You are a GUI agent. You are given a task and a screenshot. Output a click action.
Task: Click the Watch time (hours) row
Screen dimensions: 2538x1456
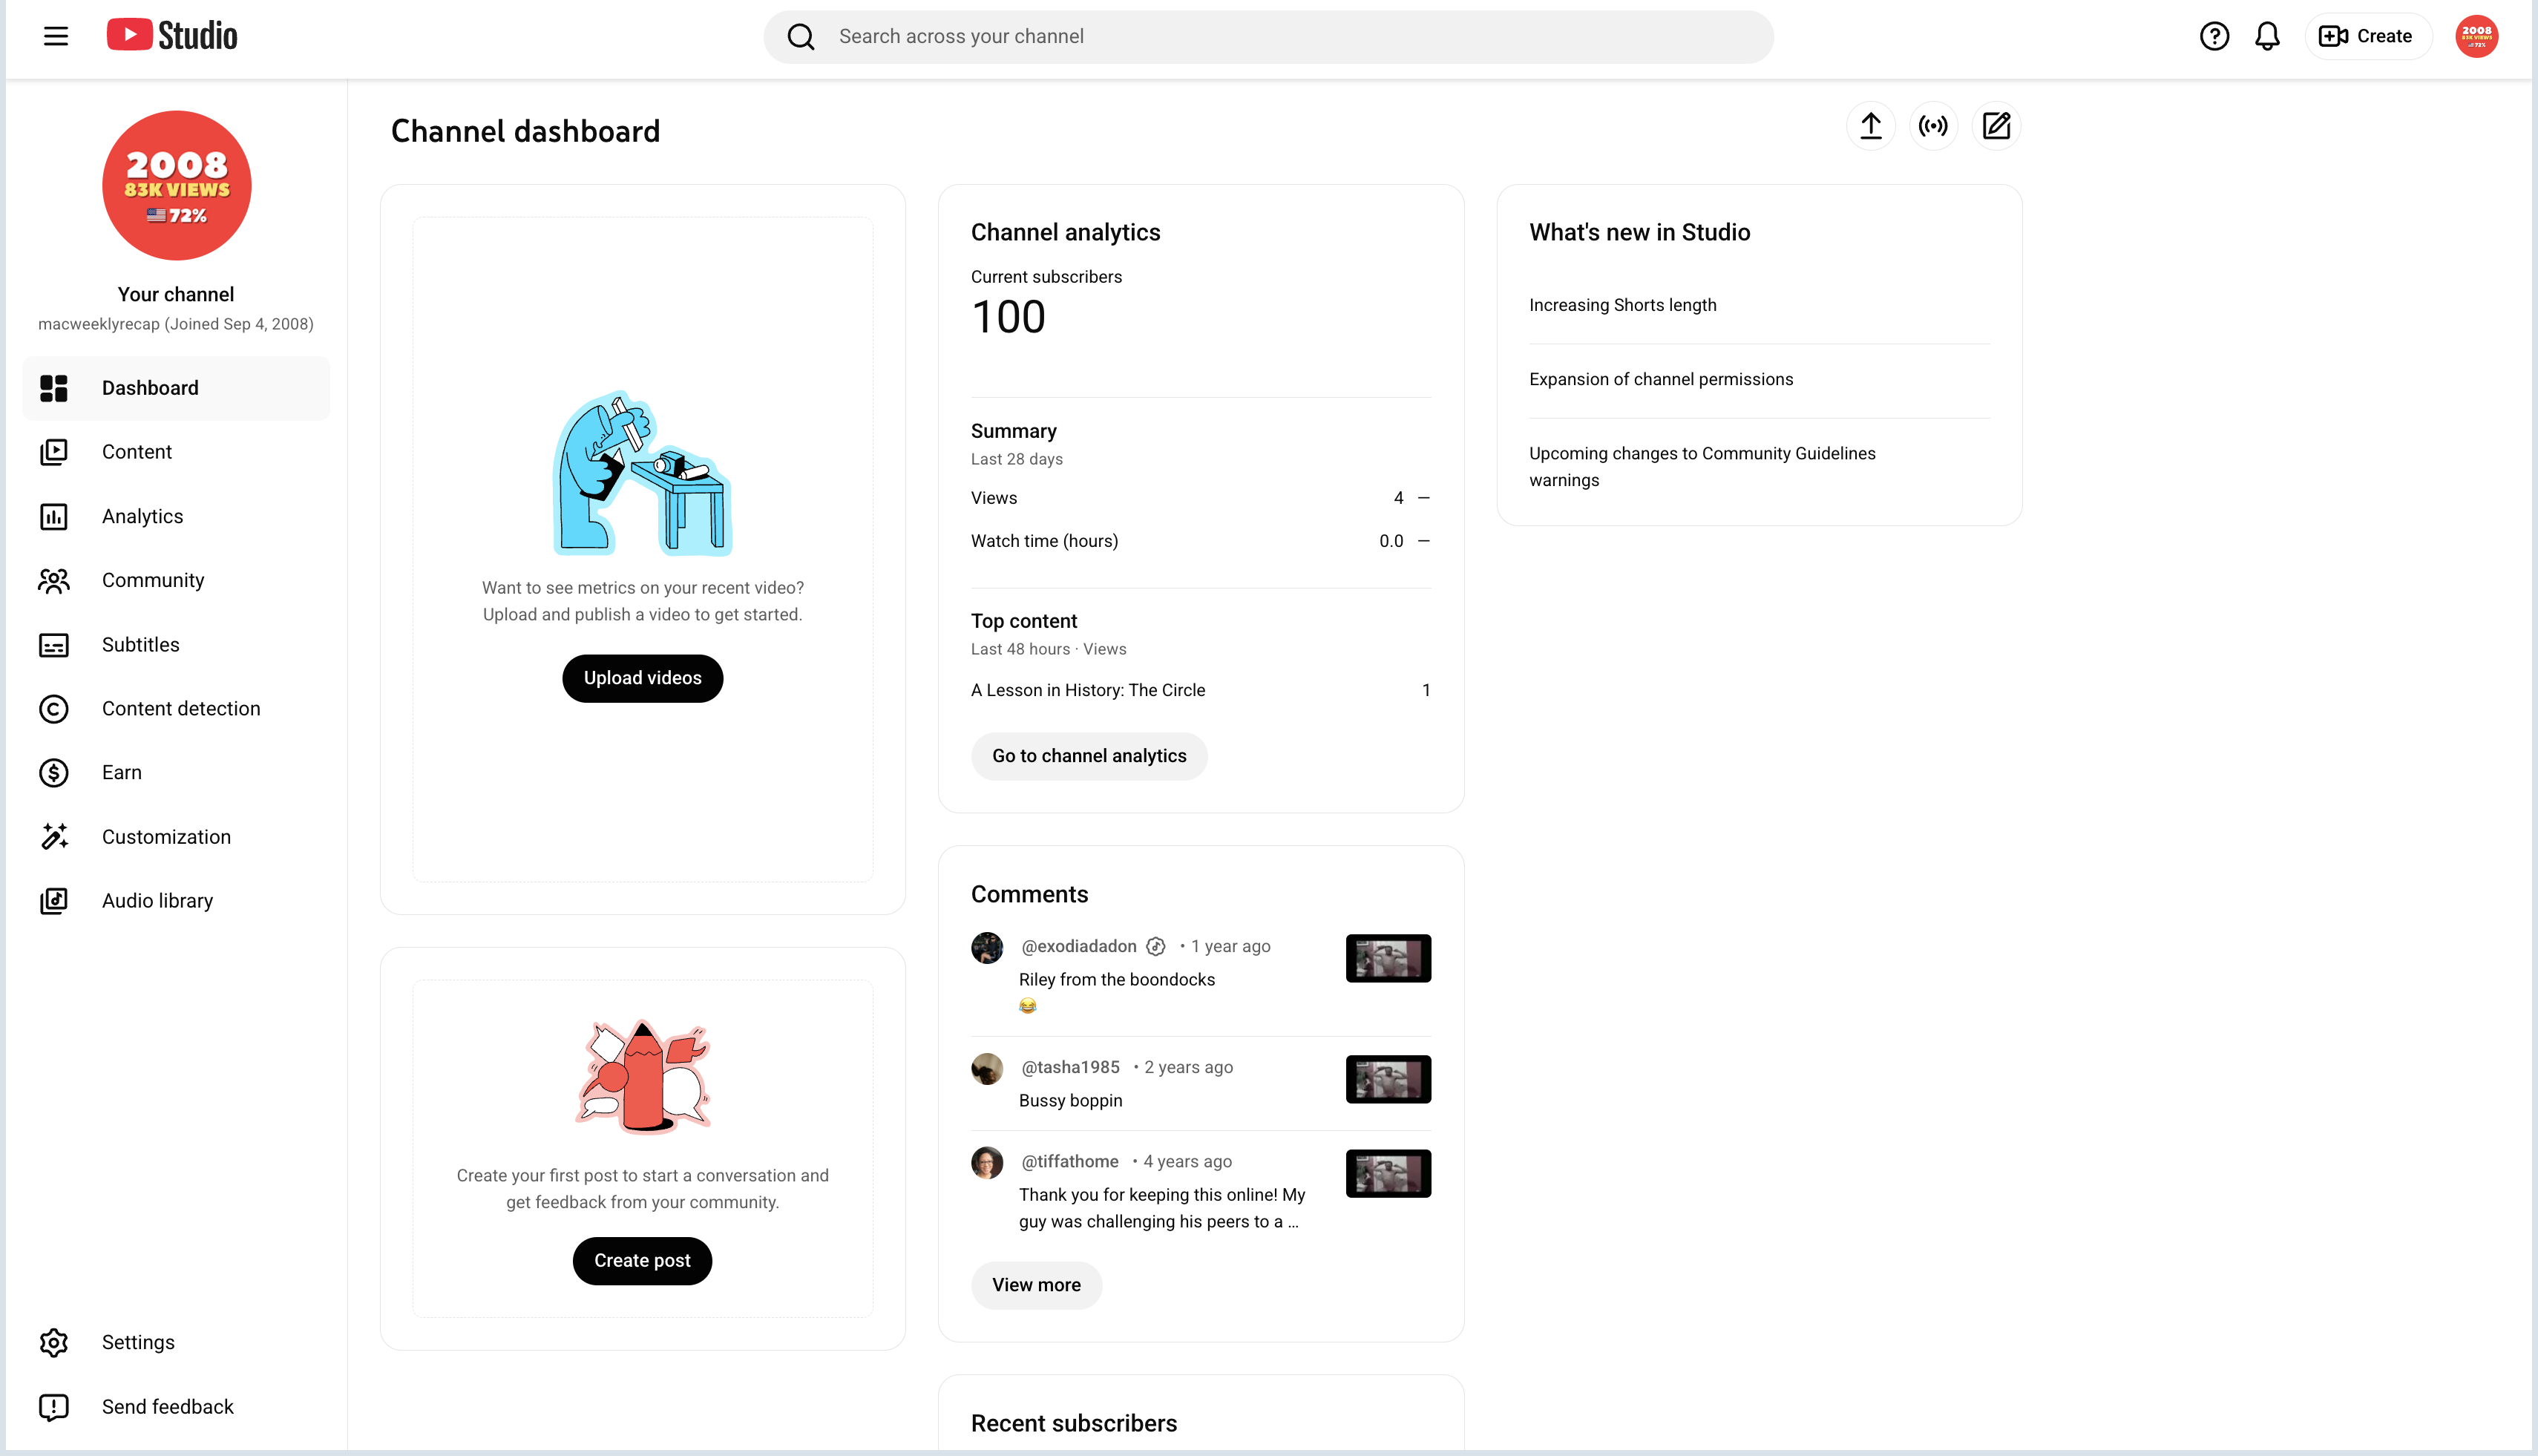[x=1200, y=541]
